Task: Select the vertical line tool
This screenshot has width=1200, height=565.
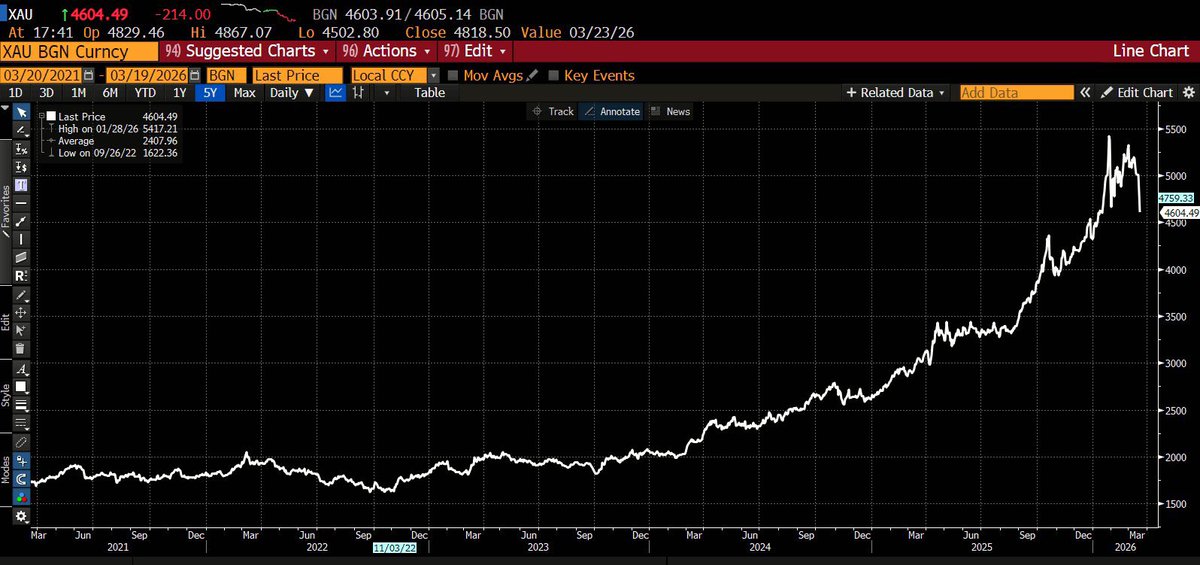Action: [22, 239]
